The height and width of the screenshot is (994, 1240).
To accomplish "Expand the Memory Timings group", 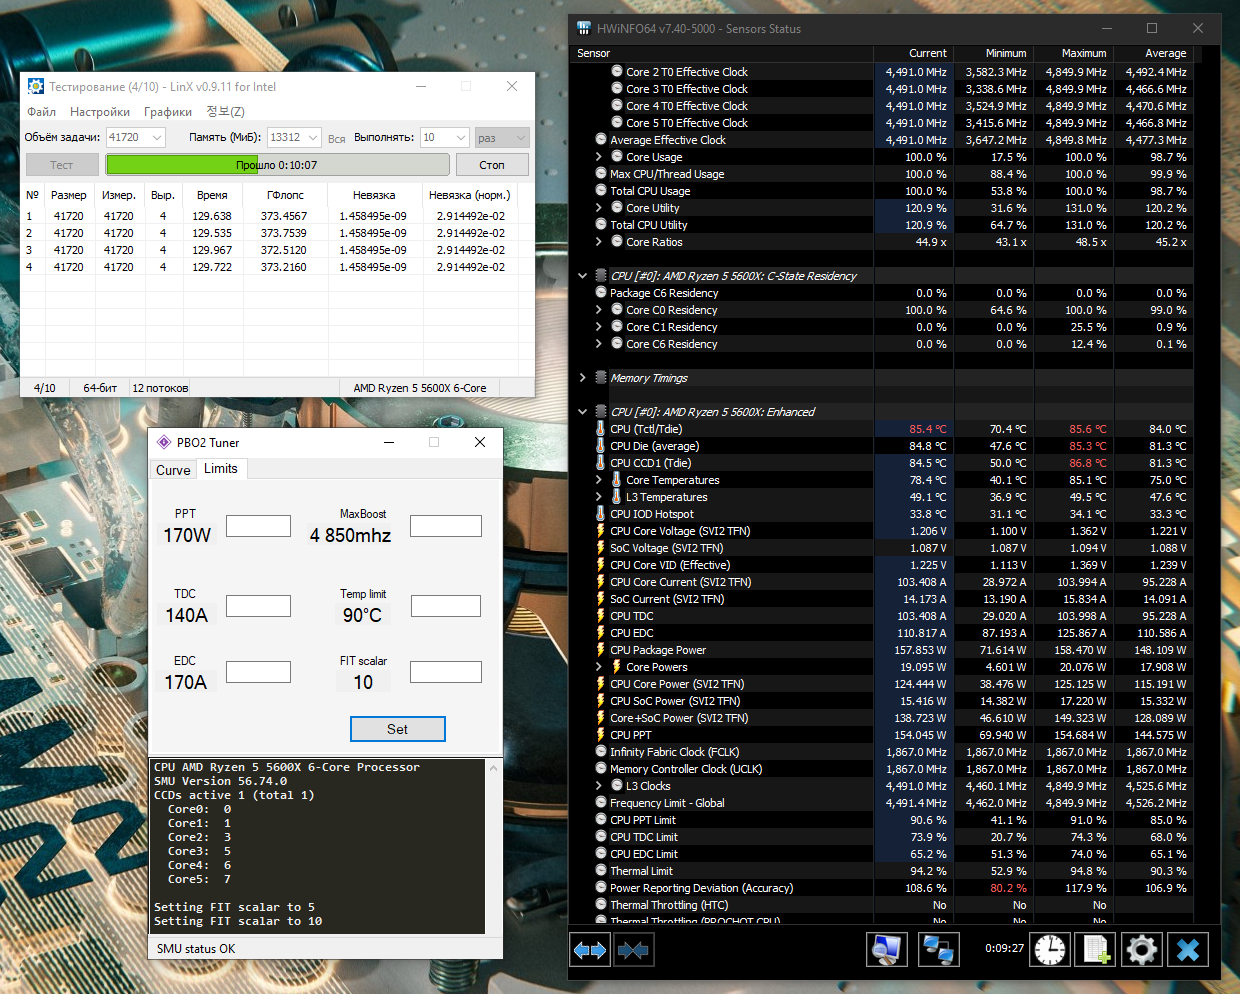I will tap(583, 378).
